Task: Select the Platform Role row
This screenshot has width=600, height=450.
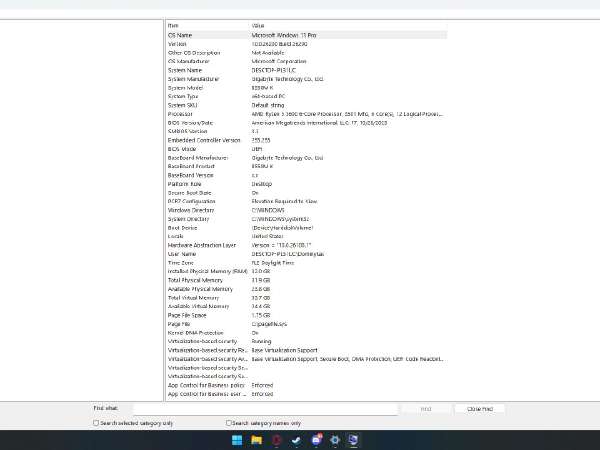Action: [x=307, y=184]
